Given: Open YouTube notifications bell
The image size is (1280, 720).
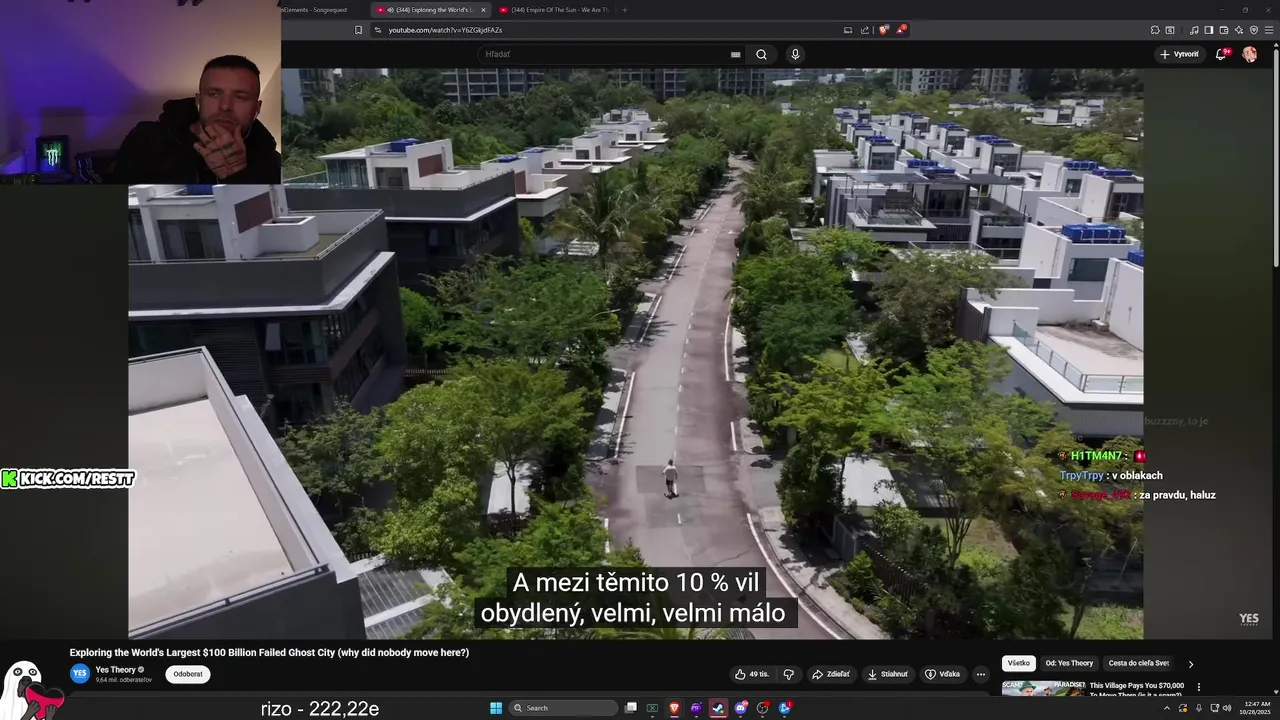Looking at the screenshot, I should (x=1221, y=54).
